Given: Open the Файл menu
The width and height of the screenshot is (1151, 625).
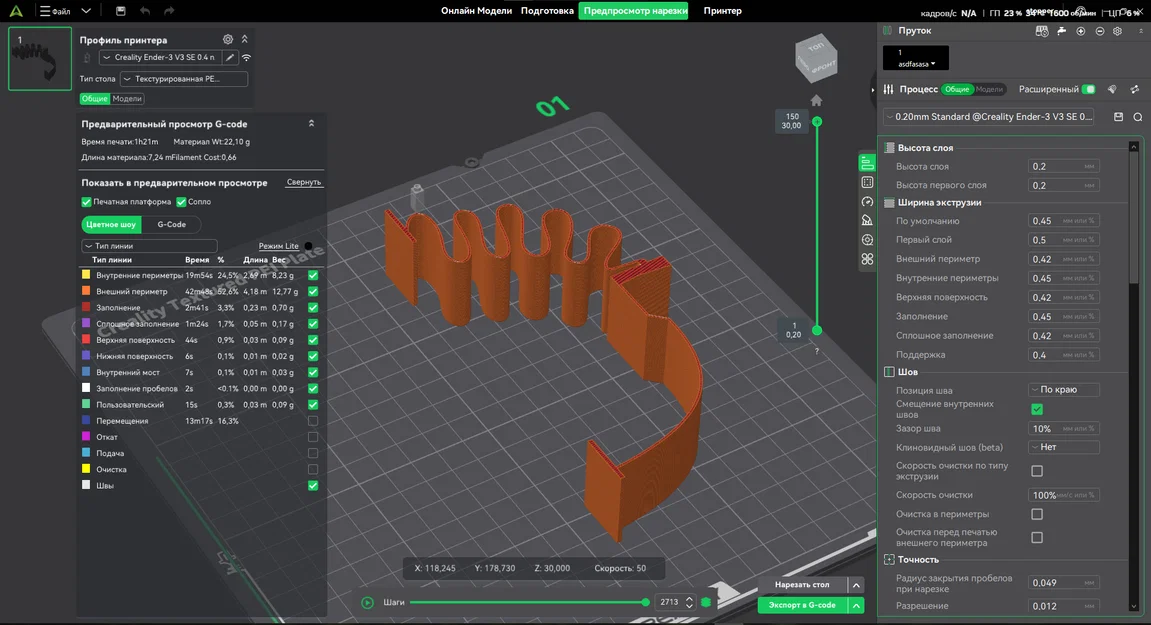Looking at the screenshot, I should coord(55,11).
